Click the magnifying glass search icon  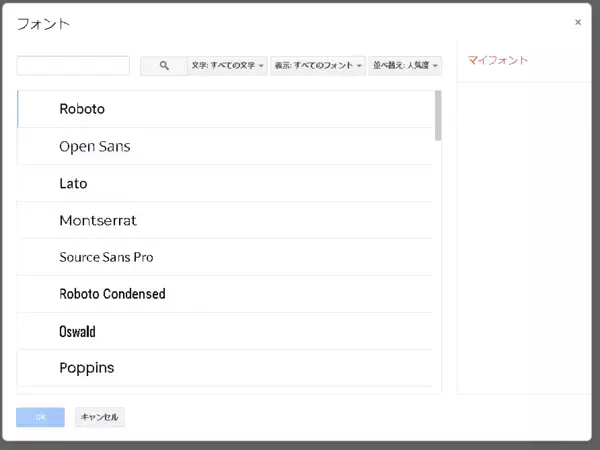point(164,65)
